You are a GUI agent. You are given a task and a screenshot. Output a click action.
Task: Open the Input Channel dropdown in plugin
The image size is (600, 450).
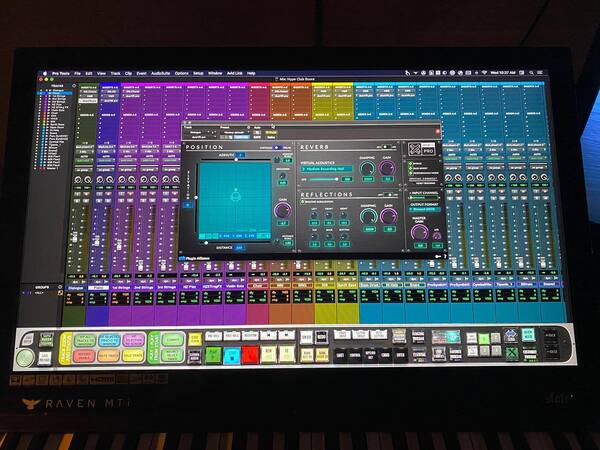tap(424, 197)
